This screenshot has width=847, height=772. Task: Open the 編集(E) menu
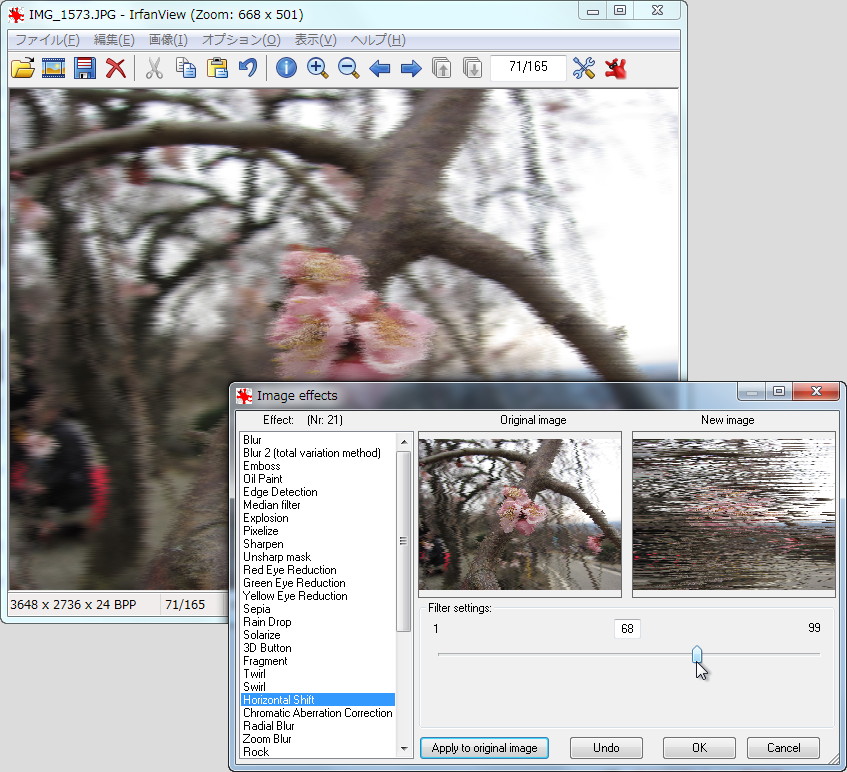[x=114, y=40]
